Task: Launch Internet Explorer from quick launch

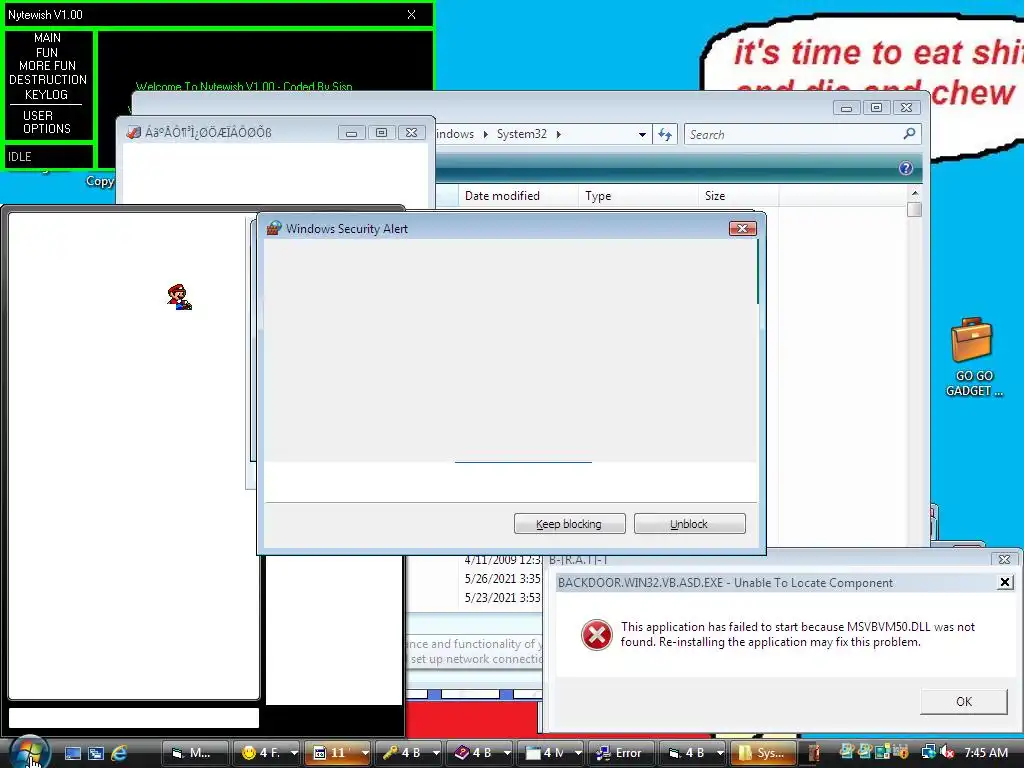Action: tap(119, 753)
